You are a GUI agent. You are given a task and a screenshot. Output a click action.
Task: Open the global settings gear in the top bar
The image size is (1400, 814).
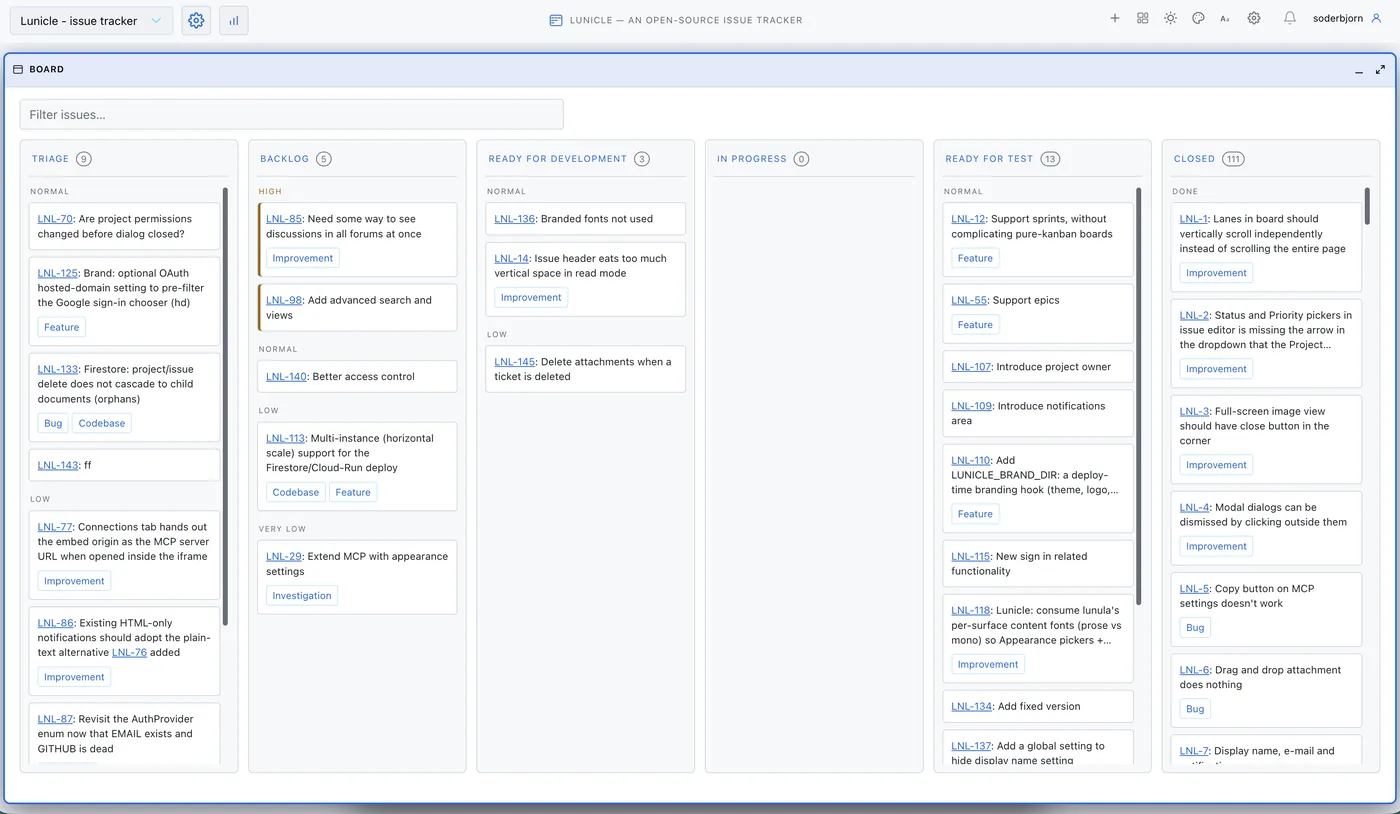point(1254,18)
